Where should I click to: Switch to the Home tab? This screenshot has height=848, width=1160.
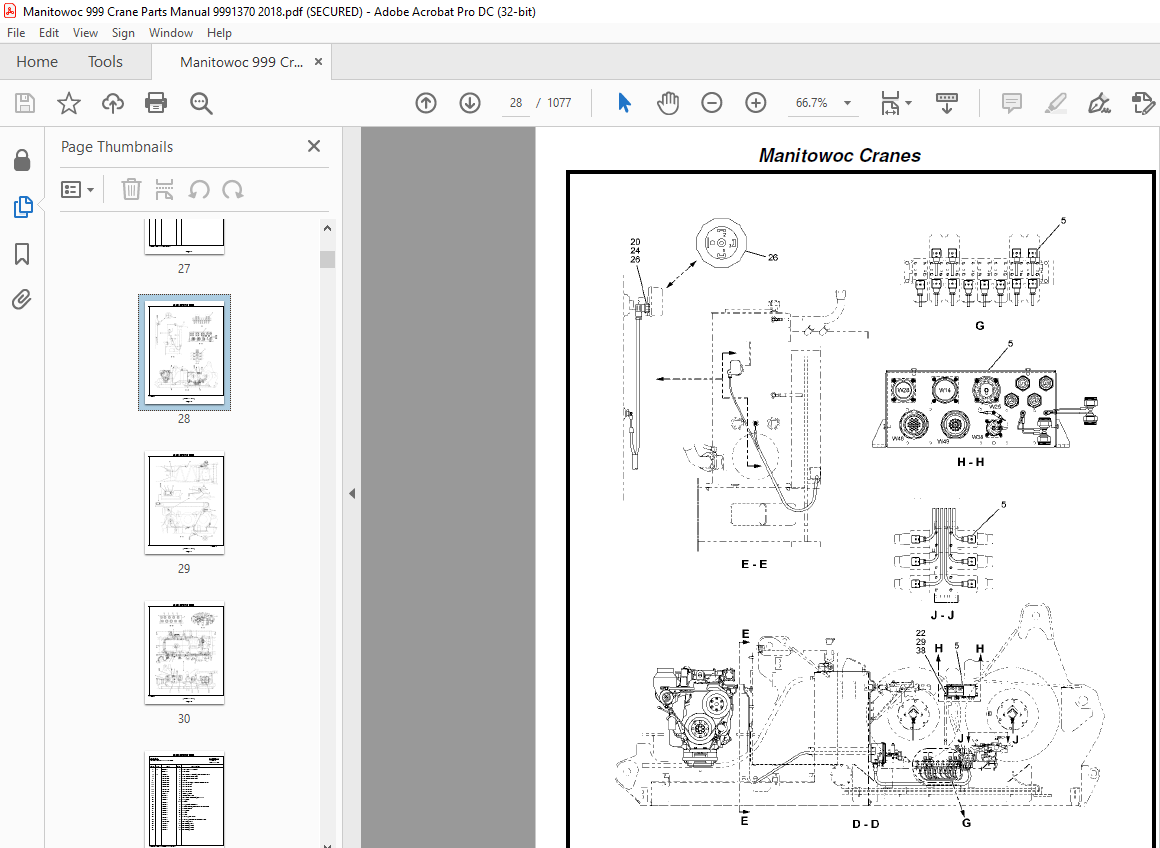pyautogui.click(x=37, y=61)
